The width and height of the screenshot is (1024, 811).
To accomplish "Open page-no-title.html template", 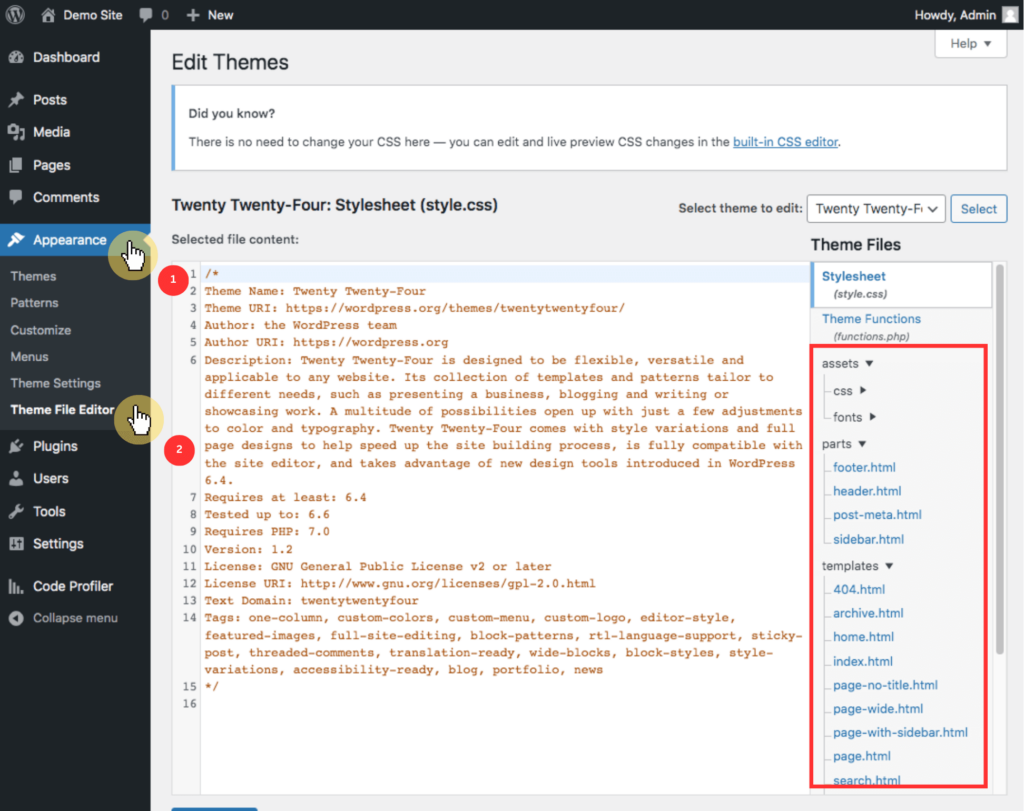I will tap(885, 685).
